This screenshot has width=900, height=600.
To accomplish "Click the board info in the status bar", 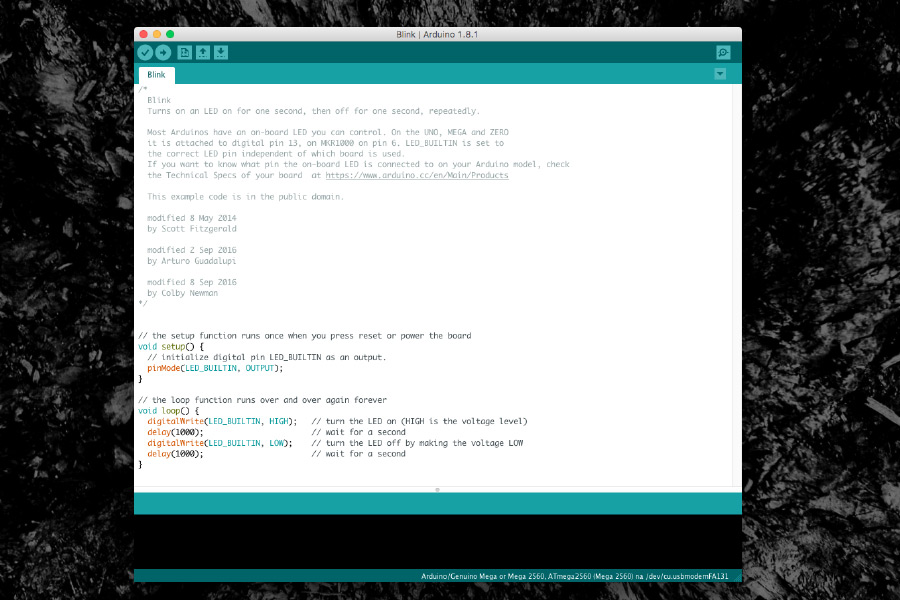I will tap(577, 576).
